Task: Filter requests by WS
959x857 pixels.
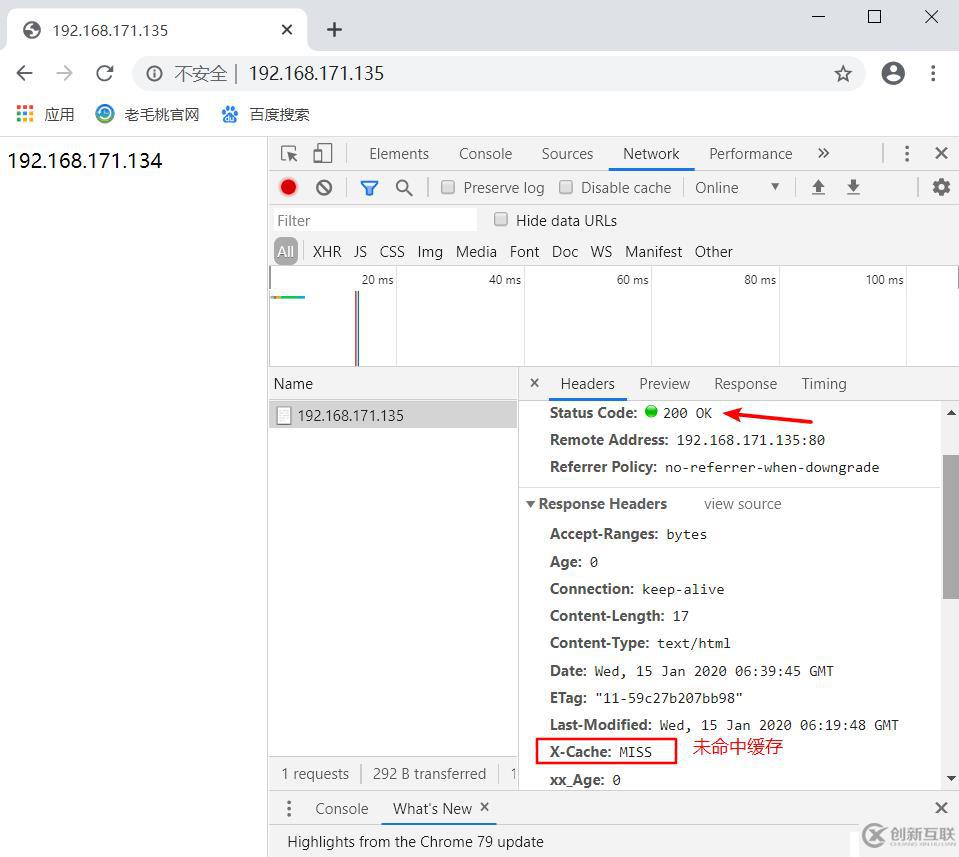Action: [601, 251]
